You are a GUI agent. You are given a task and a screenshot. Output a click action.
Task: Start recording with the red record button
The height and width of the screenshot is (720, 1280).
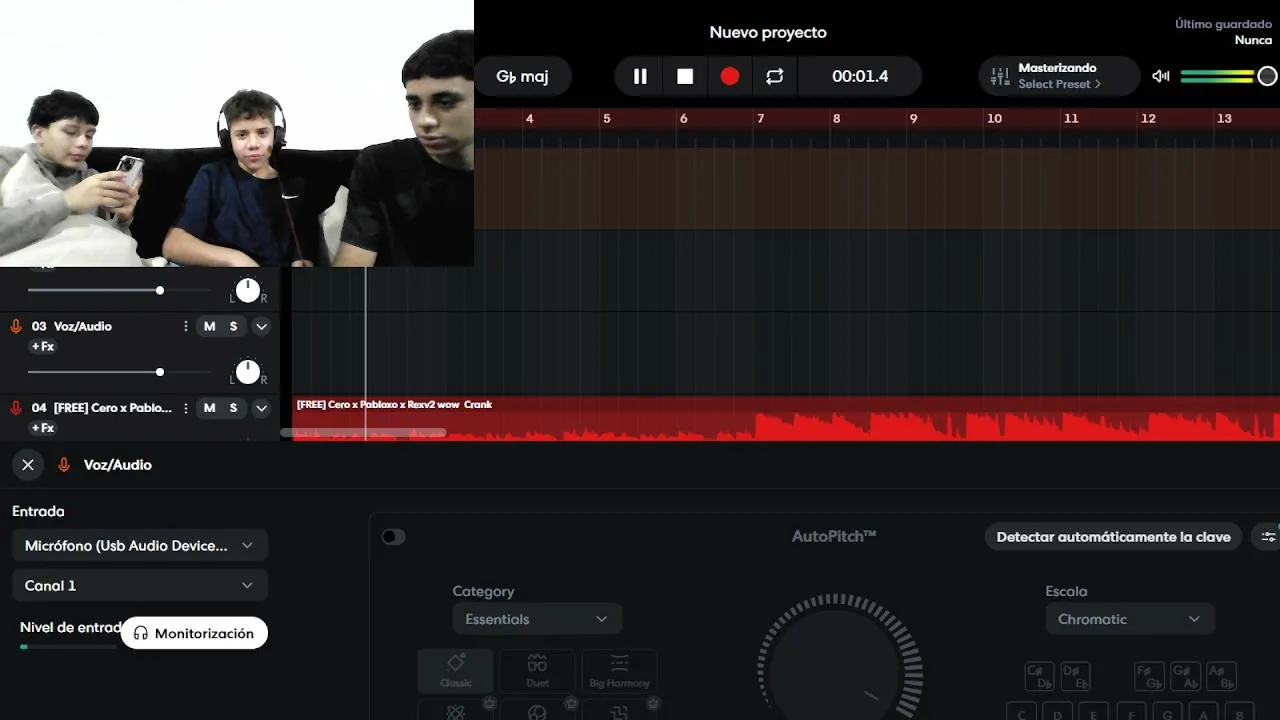(x=730, y=76)
